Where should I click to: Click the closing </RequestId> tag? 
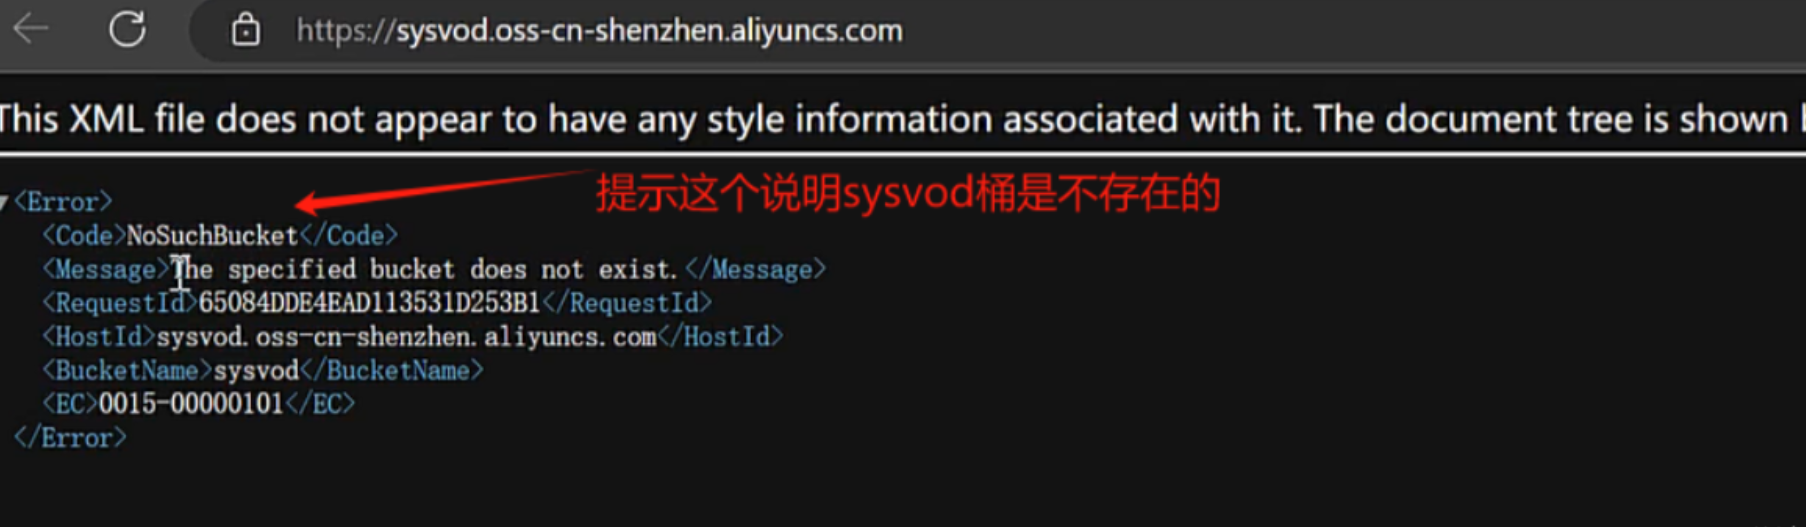click(x=627, y=303)
